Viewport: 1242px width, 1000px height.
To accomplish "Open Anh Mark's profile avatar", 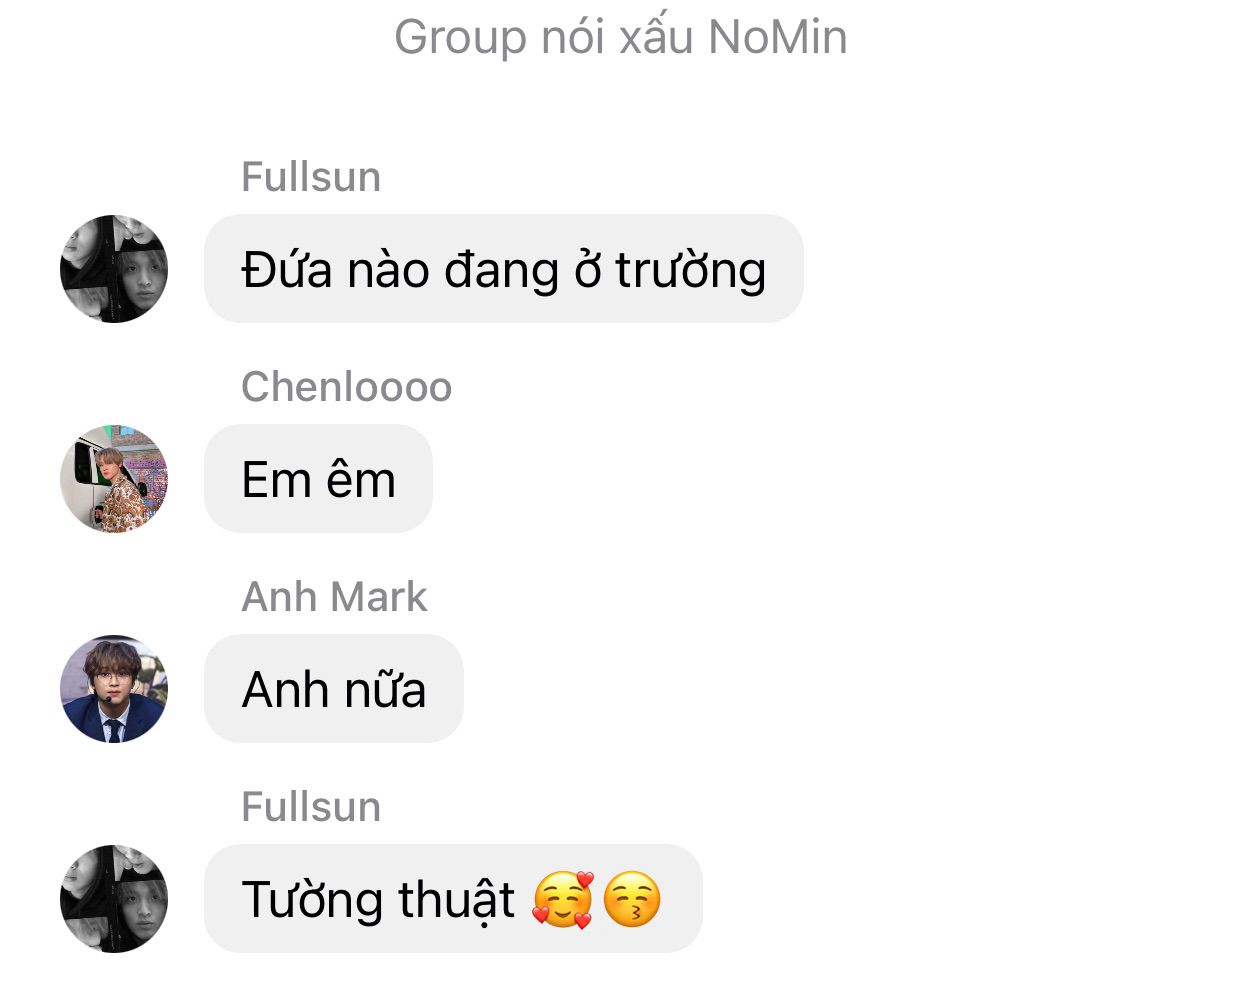I will tap(114, 689).
